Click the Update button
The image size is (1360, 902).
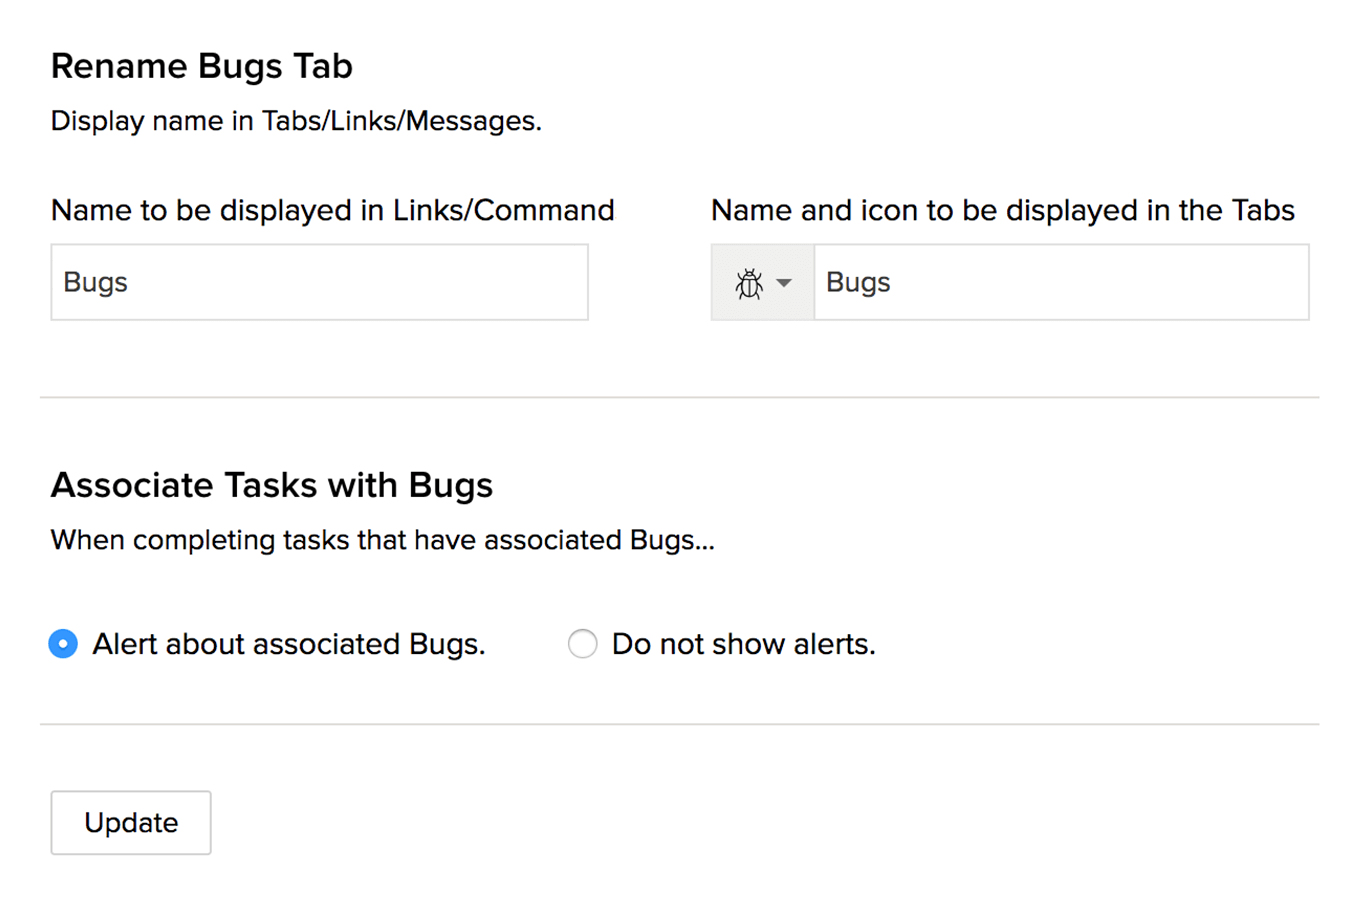[x=131, y=823]
